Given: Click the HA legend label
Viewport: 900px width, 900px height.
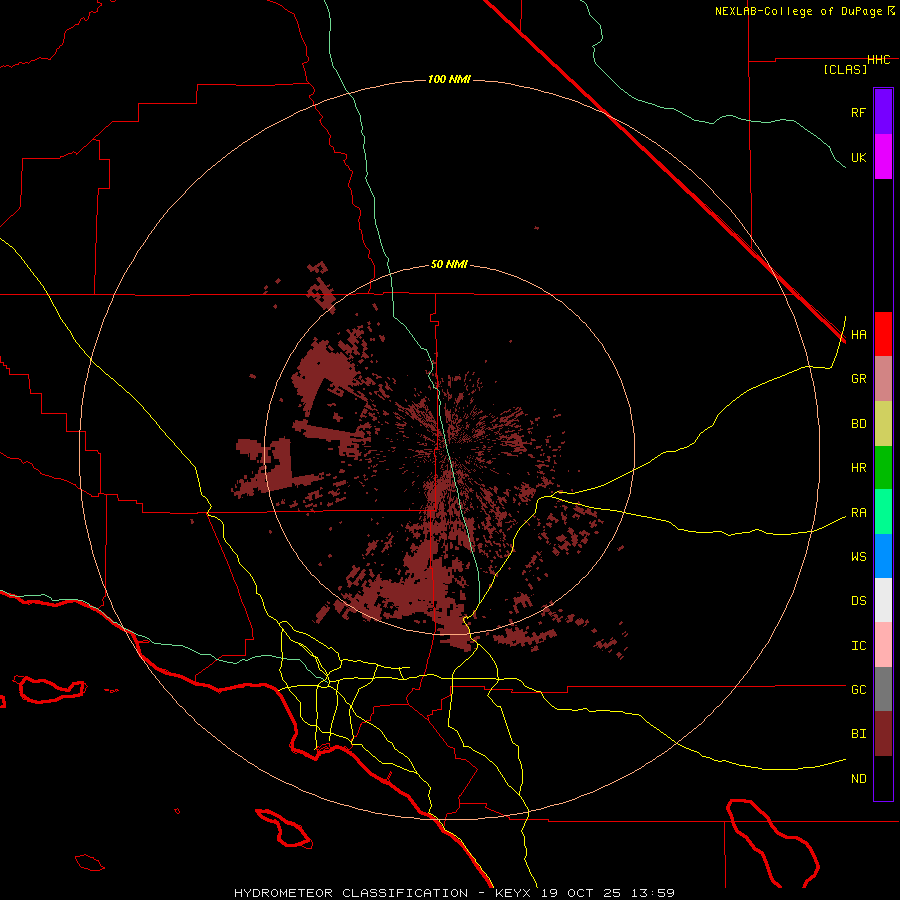Looking at the screenshot, I should (858, 335).
